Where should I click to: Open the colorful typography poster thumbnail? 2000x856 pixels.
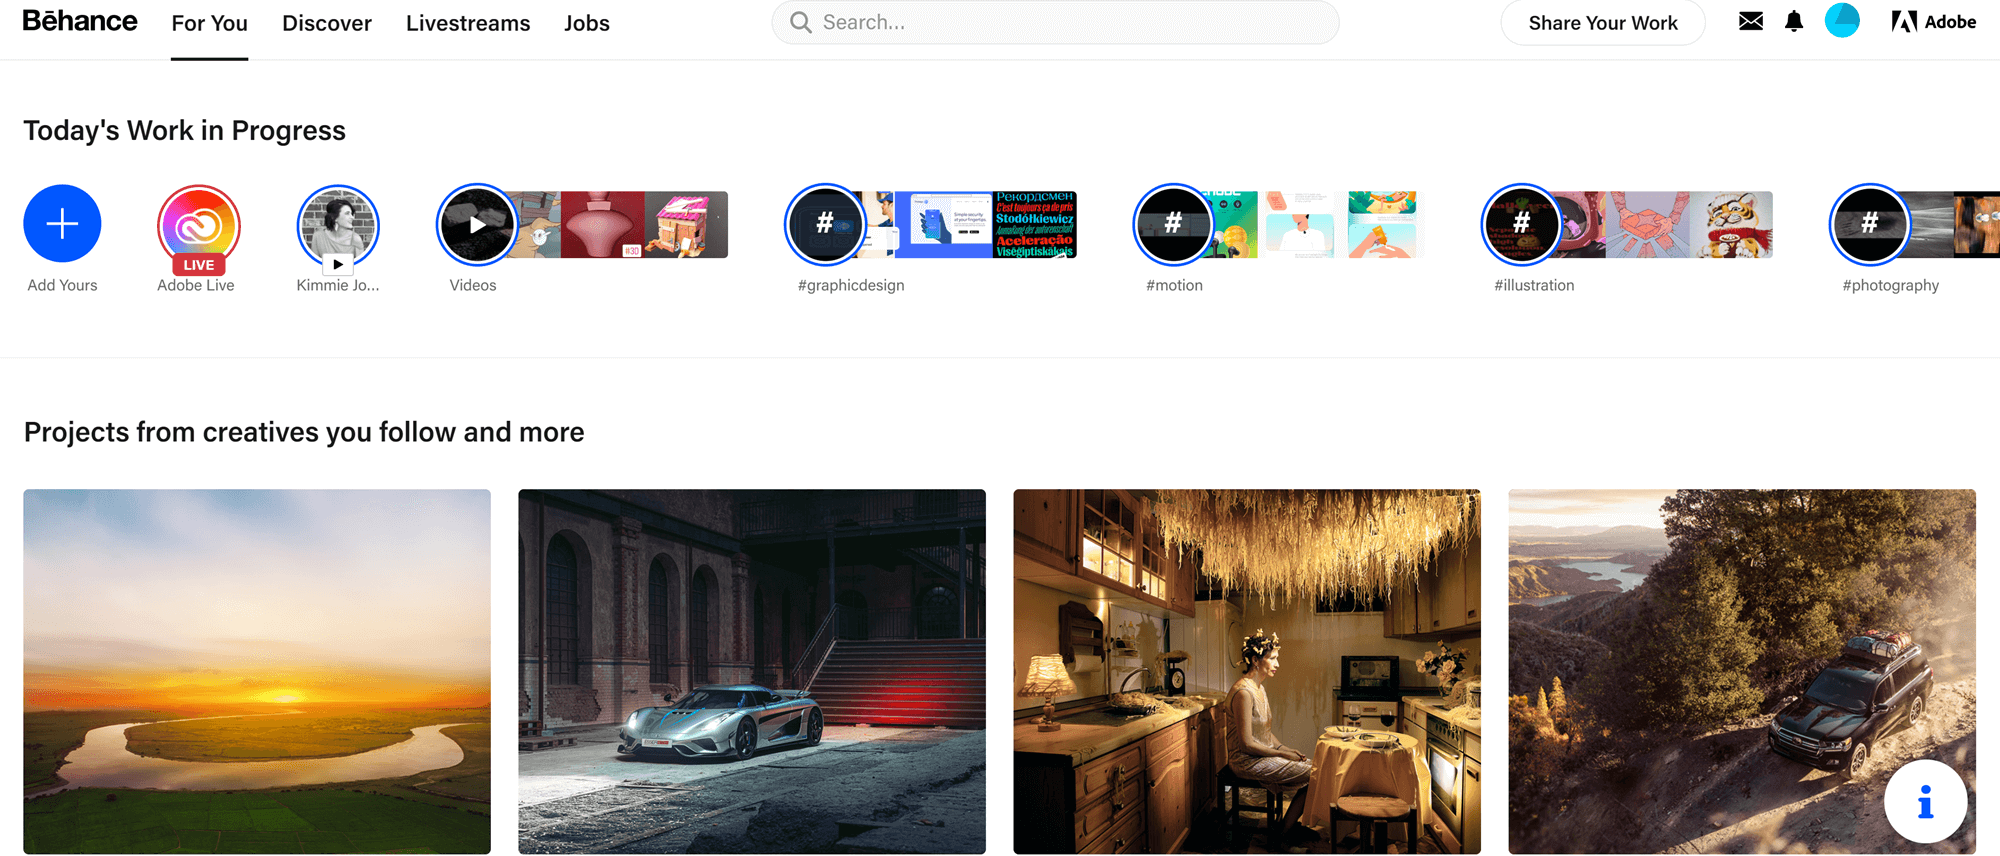(x=1035, y=225)
